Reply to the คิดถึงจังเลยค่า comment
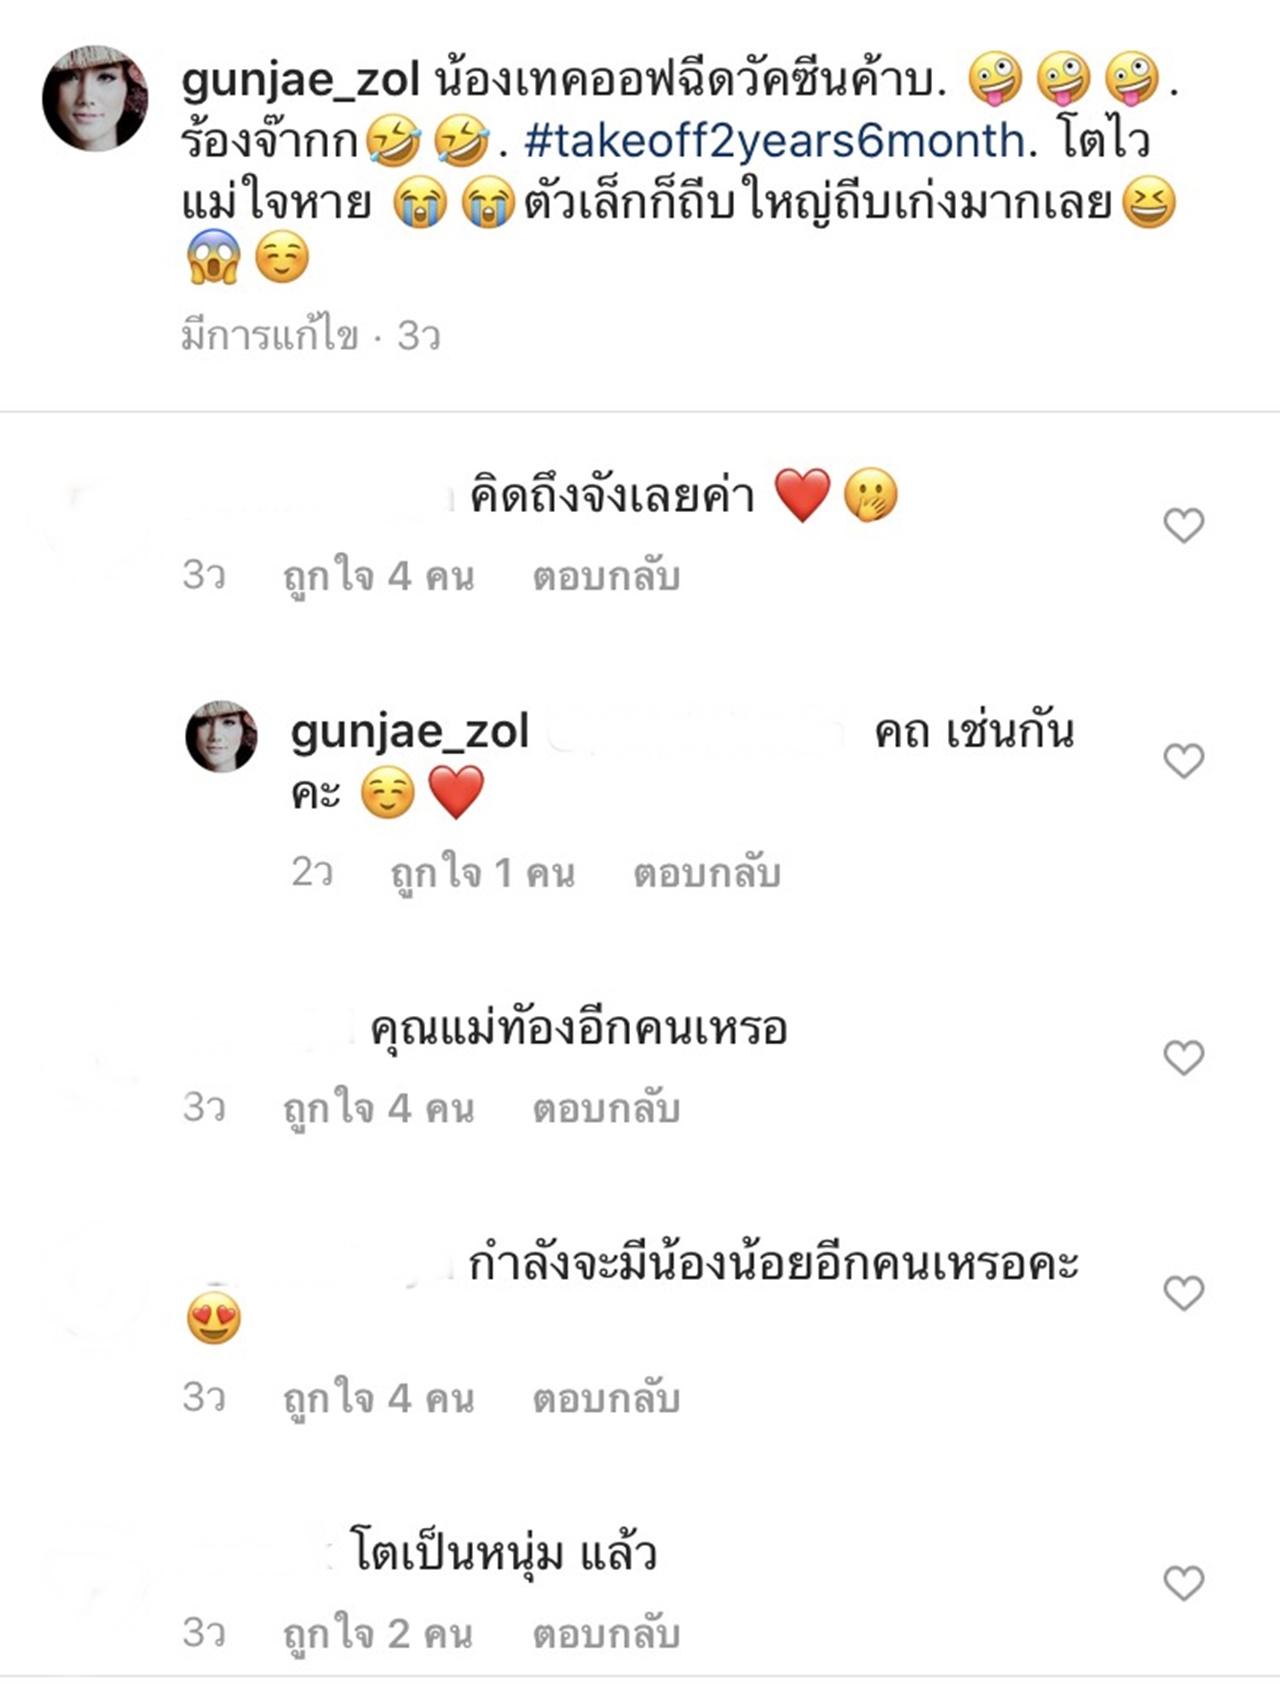Image resolution: width=1280 pixels, height=1684 pixels. click(x=606, y=577)
